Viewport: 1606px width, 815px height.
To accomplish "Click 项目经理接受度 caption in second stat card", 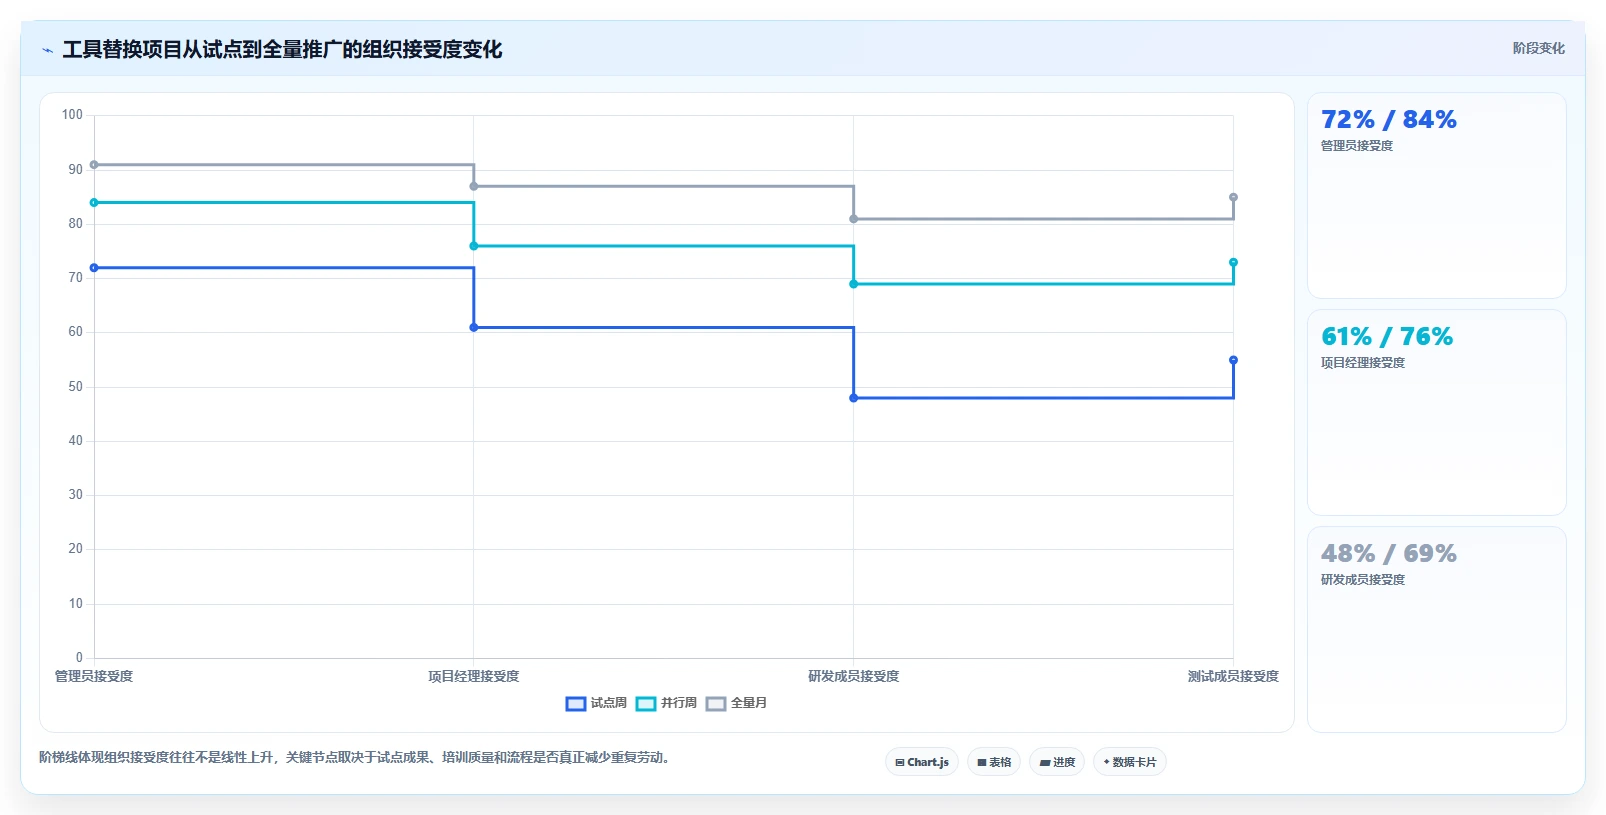I will click(x=1362, y=363).
